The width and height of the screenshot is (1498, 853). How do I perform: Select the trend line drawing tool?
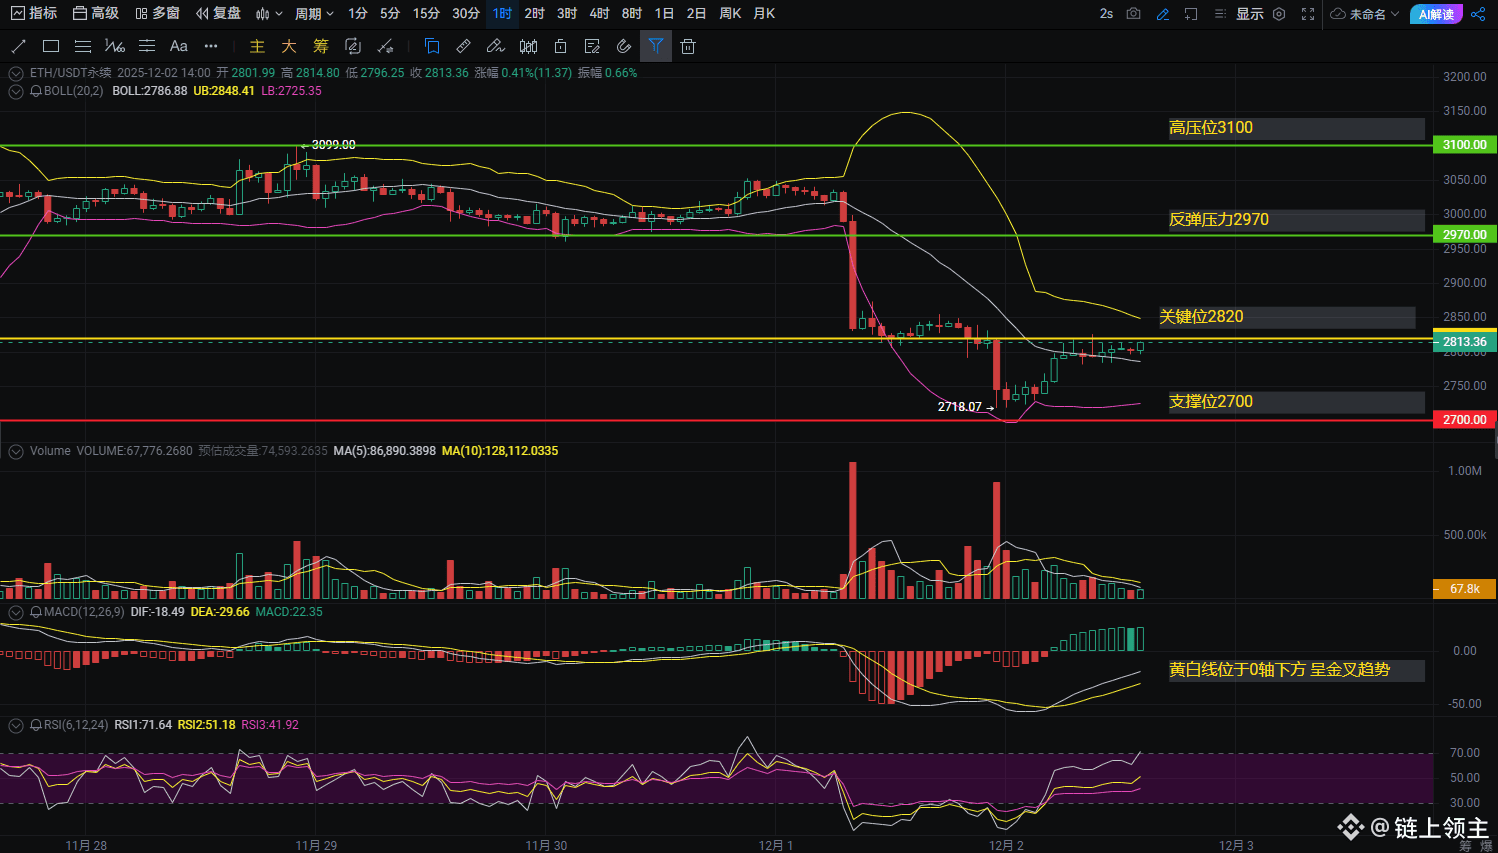18,46
